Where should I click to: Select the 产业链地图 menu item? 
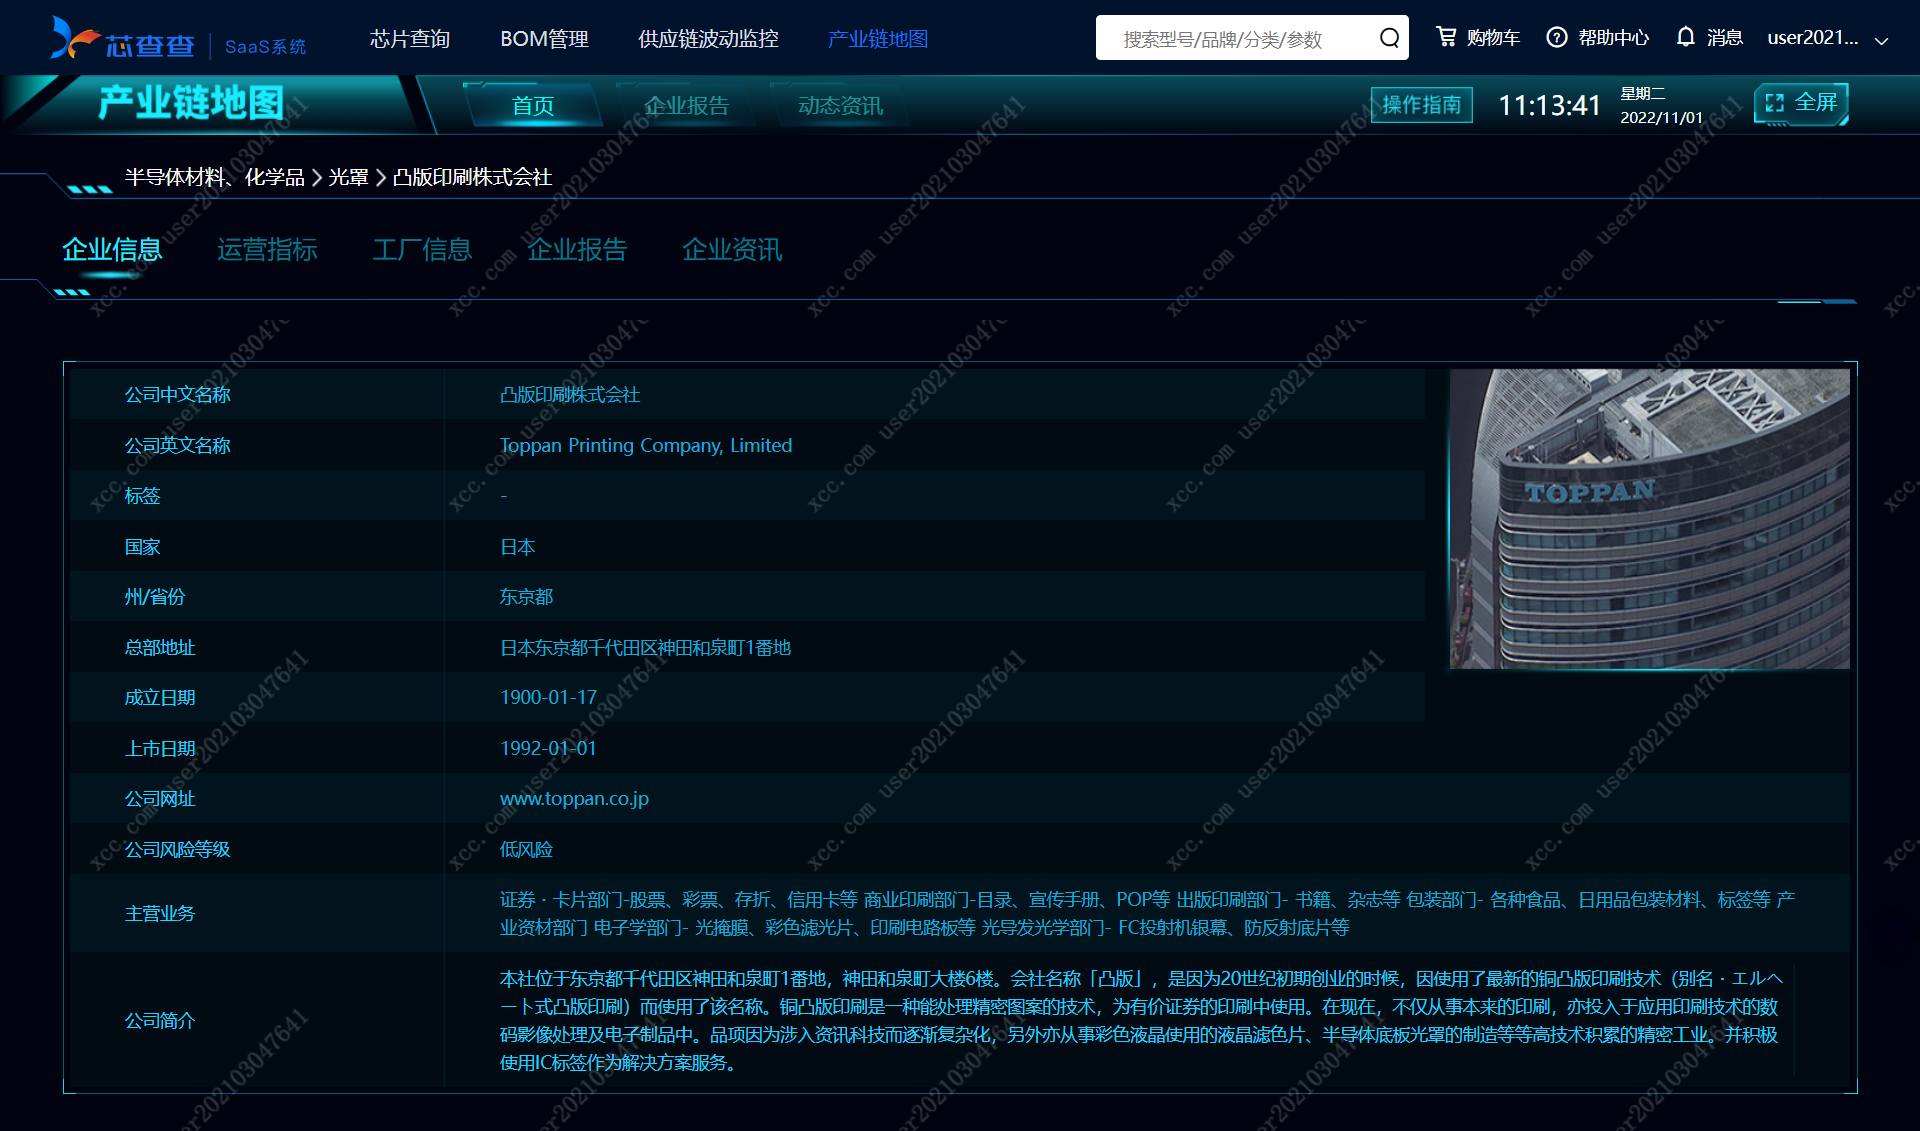878,39
